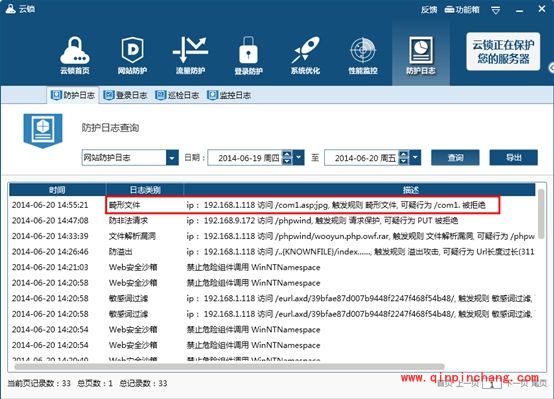
Task: Sort by the 时间 column header
Action: point(57,190)
